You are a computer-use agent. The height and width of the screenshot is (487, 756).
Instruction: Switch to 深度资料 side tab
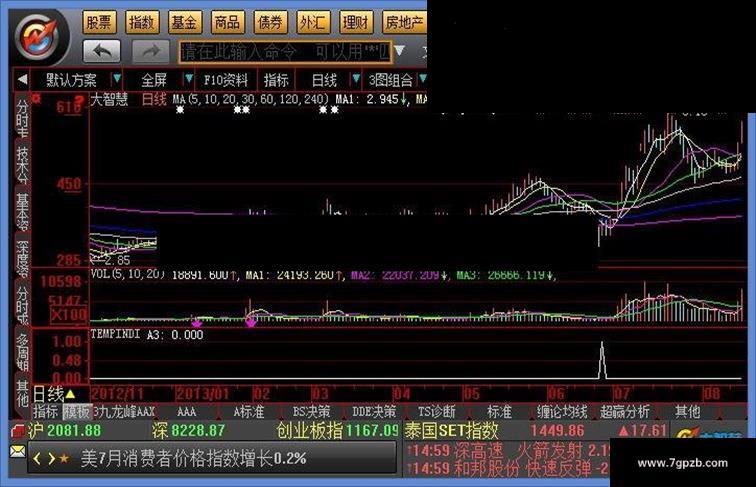click(x=22, y=258)
